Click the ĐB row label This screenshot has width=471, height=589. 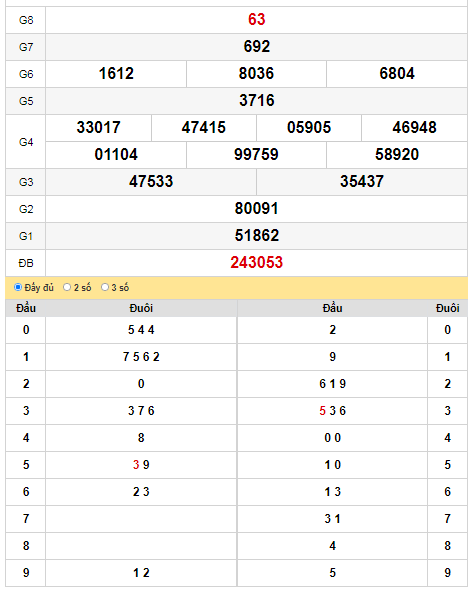26,263
